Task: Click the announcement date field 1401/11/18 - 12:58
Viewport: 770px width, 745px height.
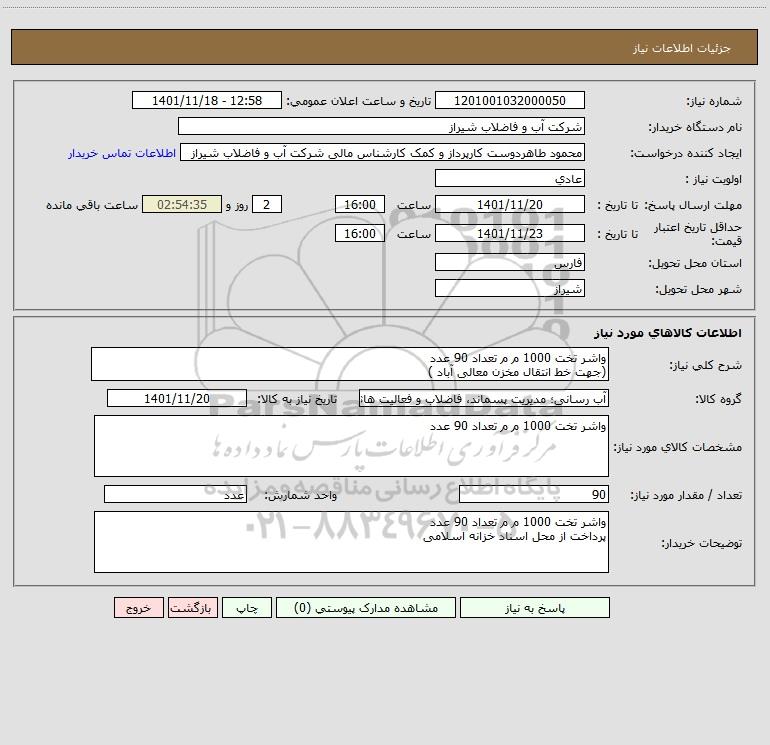Action: coord(207,100)
